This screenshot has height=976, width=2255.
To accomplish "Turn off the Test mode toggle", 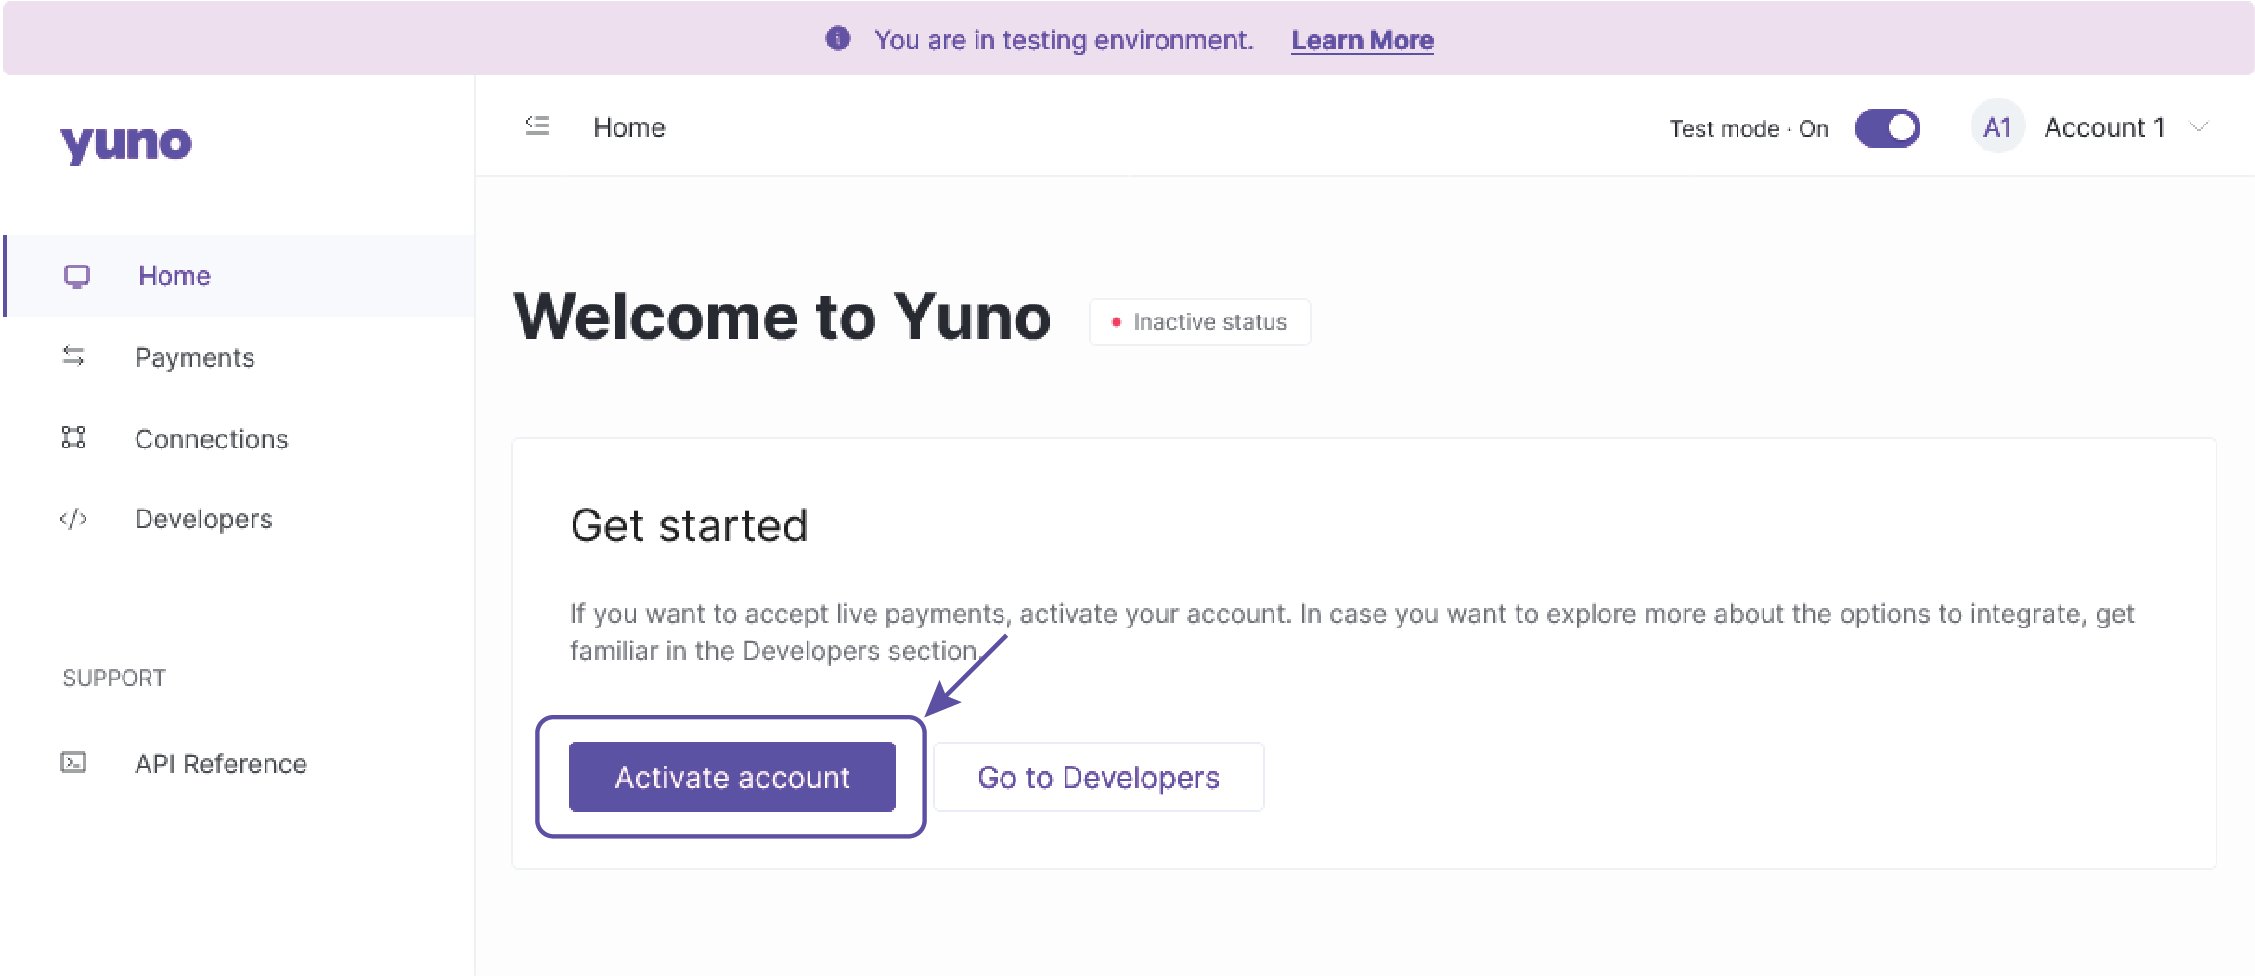I will pos(1887,128).
